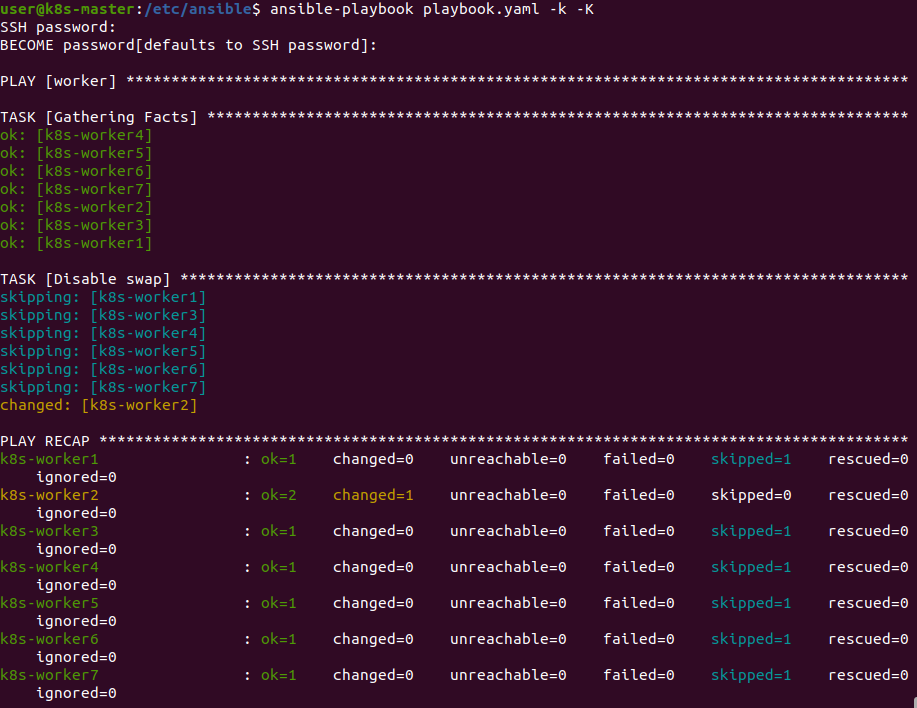Click 'skipped=0' in k8s-worker2 recap row
This screenshot has width=917, height=708.
(751, 495)
